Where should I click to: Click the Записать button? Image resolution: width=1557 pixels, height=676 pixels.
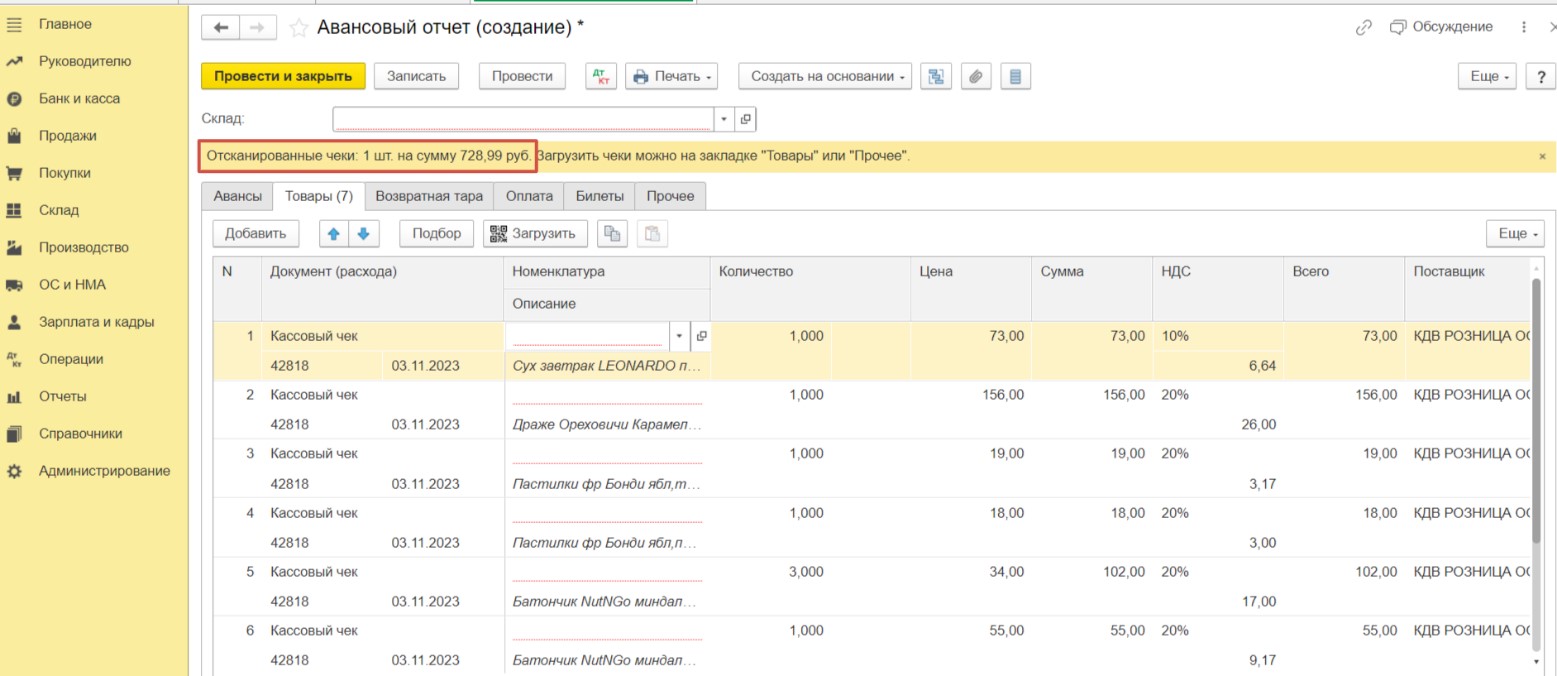[x=416, y=76]
